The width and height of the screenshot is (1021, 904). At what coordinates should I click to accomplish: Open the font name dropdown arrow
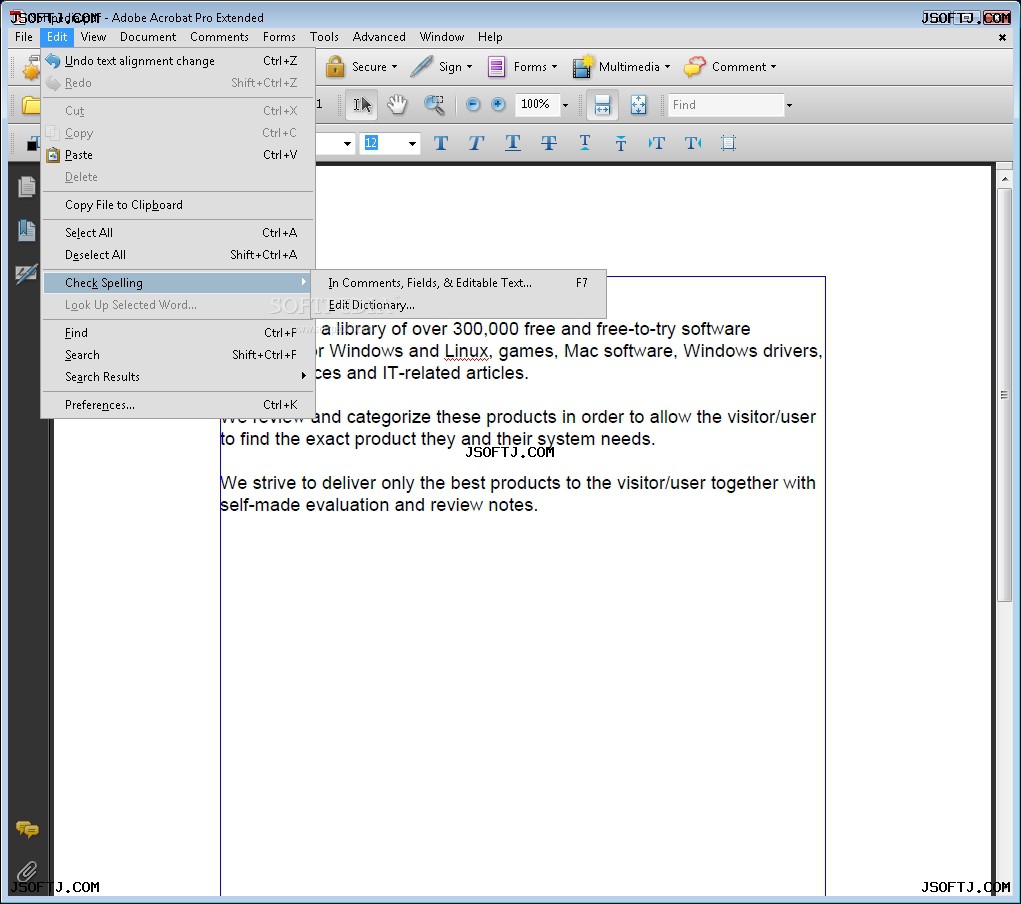[x=347, y=143]
